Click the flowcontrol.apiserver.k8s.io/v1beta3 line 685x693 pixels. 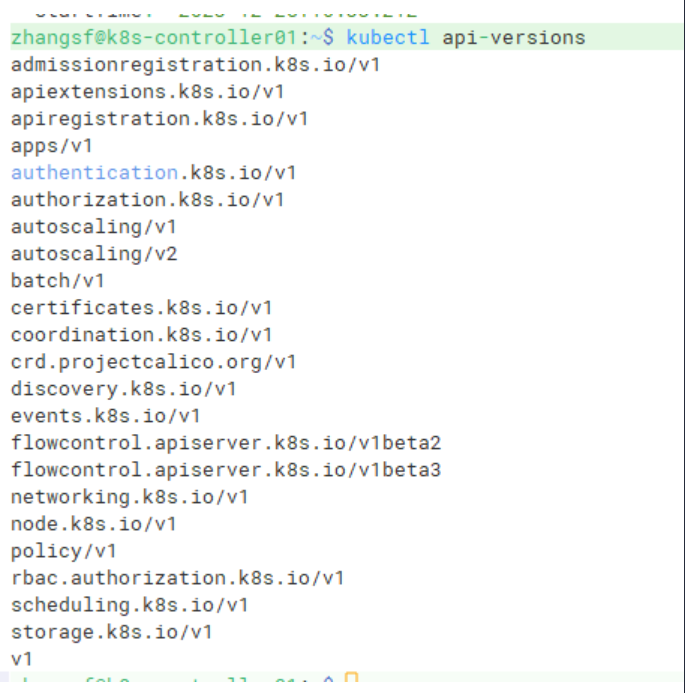point(226,470)
